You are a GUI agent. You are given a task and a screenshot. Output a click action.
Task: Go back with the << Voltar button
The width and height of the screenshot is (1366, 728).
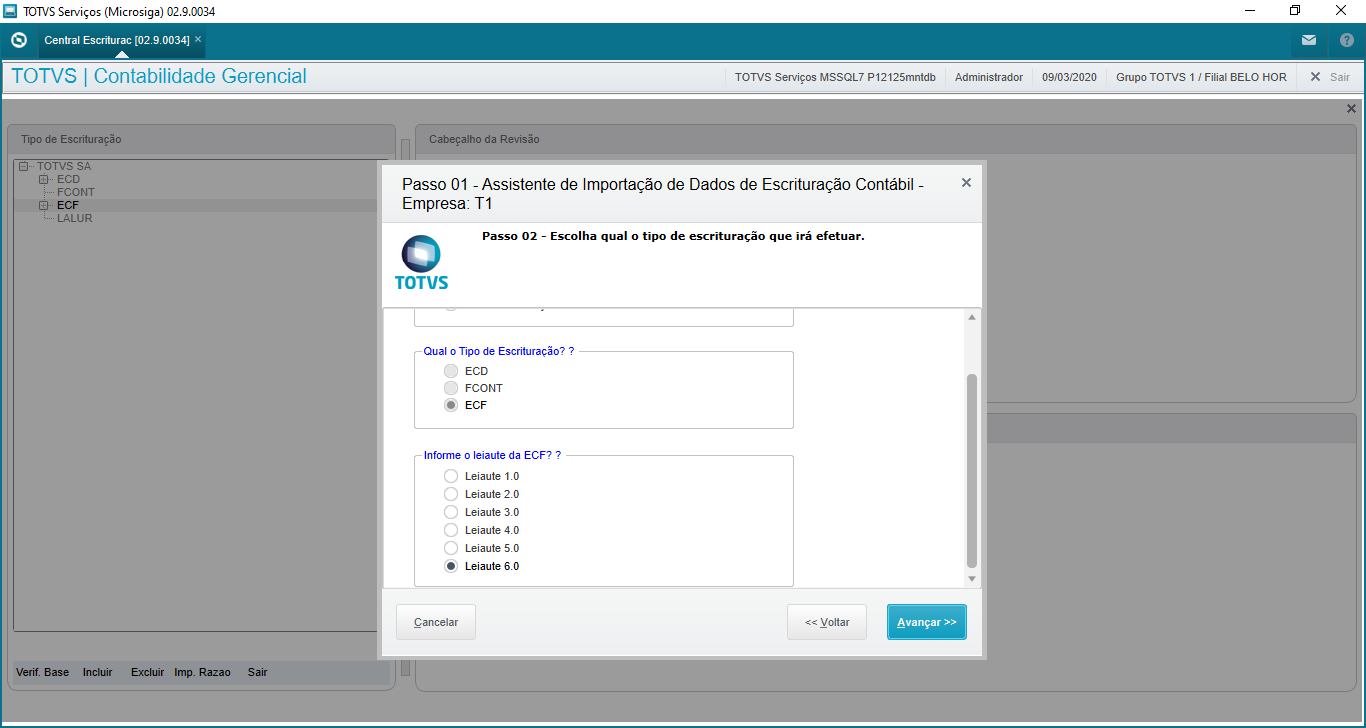coord(827,622)
